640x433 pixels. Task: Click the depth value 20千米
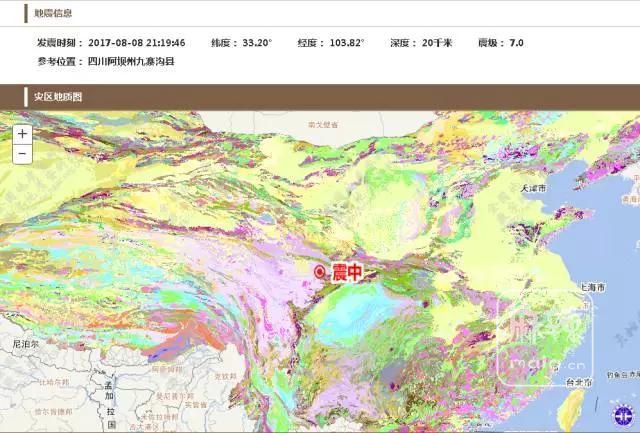coord(436,43)
